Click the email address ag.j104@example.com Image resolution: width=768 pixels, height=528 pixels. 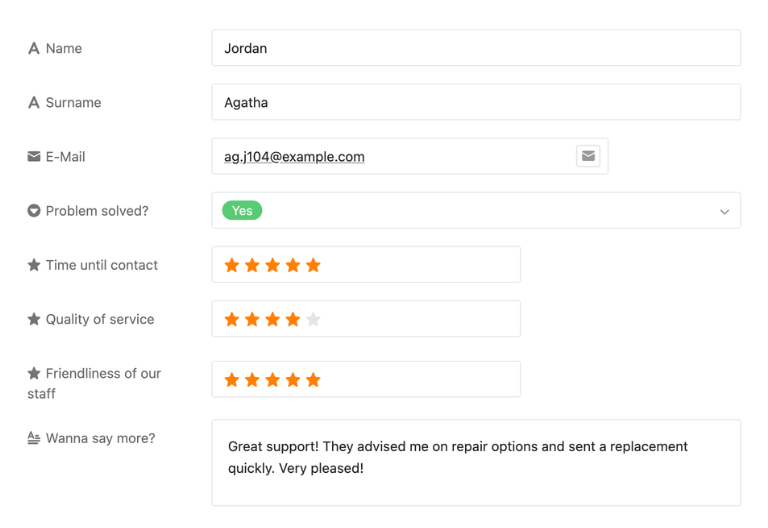(x=294, y=157)
